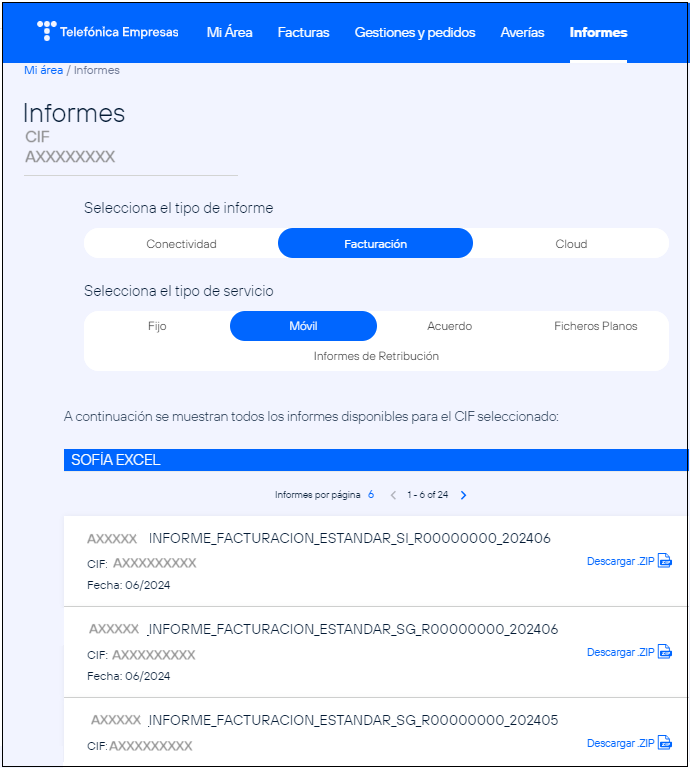
Task: Open Mi Área menu item
Action: coord(229,32)
